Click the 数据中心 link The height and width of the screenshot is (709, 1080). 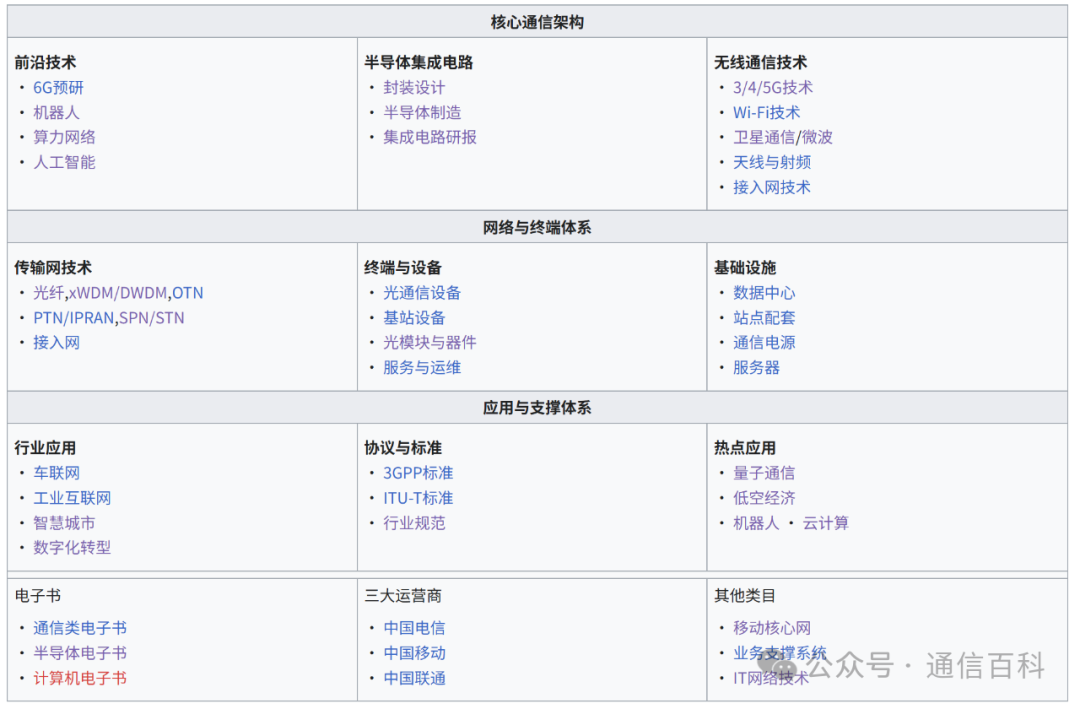[x=764, y=293]
